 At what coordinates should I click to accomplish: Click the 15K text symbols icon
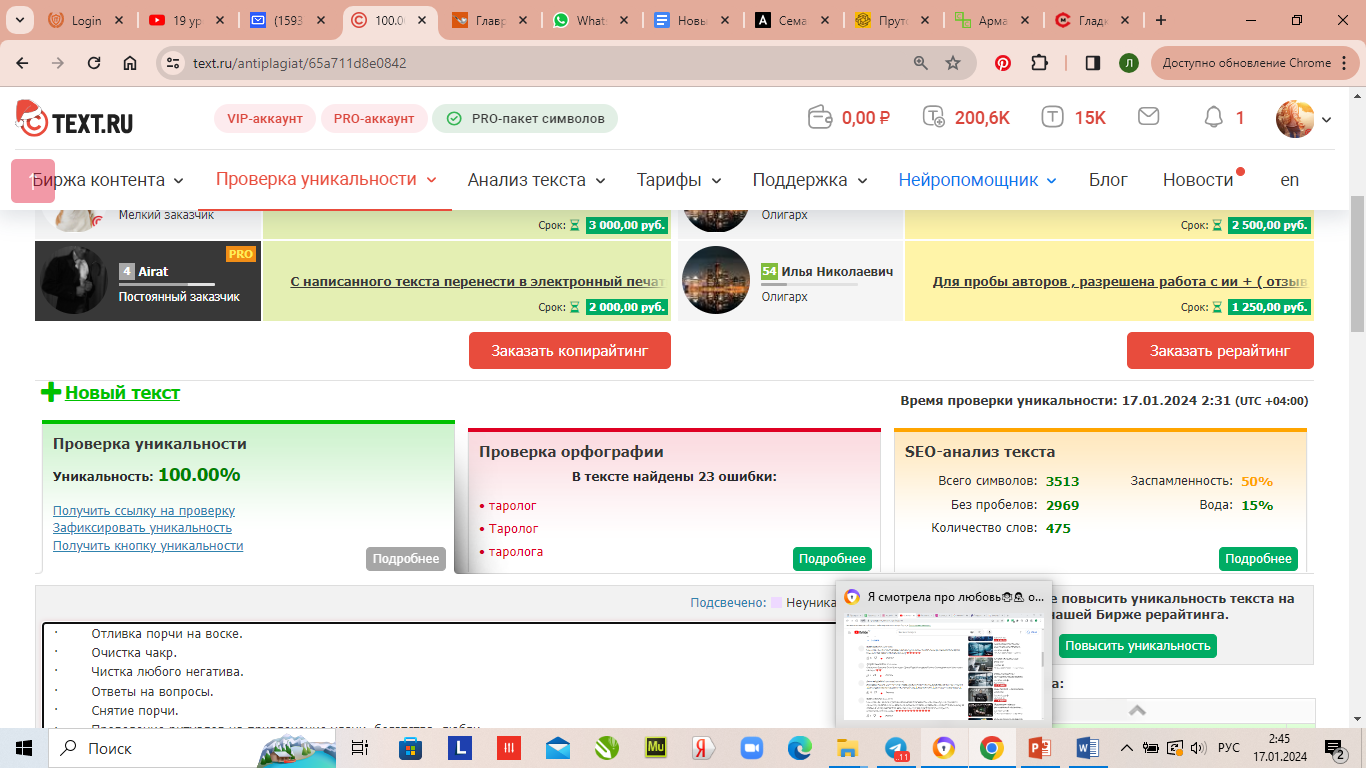[x=1053, y=117]
